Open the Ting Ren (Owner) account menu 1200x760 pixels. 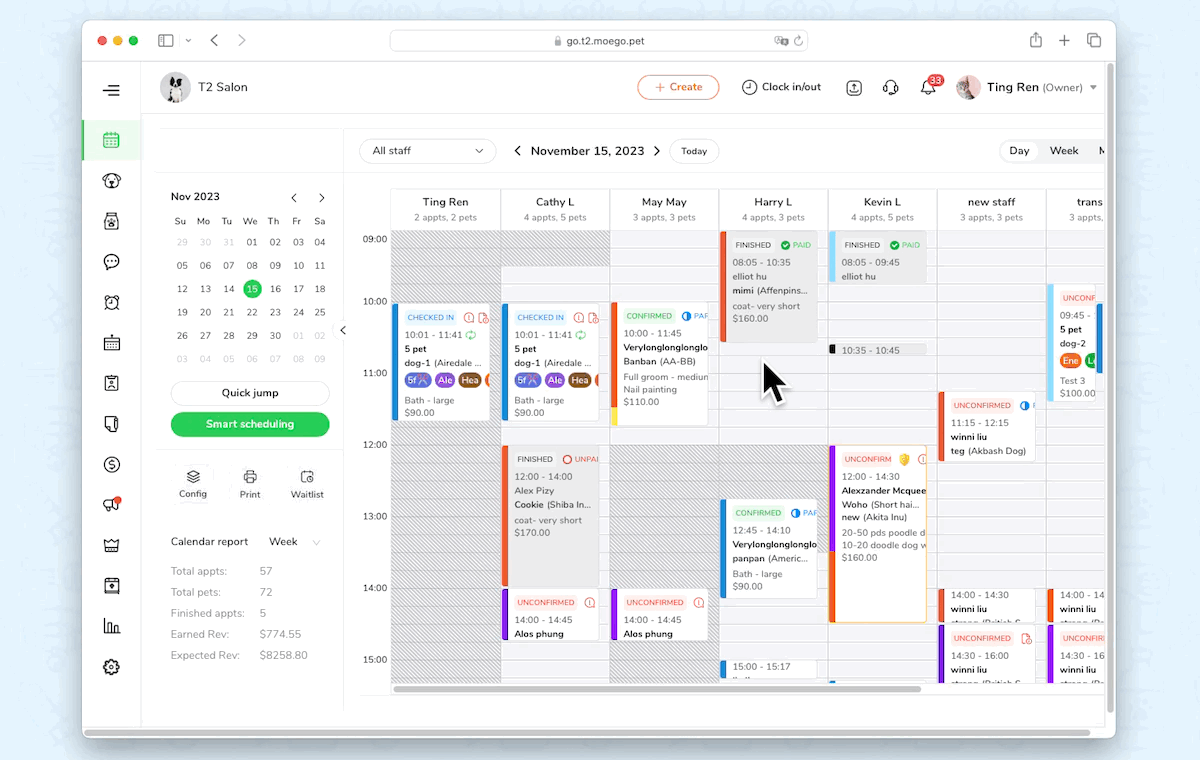1027,87
